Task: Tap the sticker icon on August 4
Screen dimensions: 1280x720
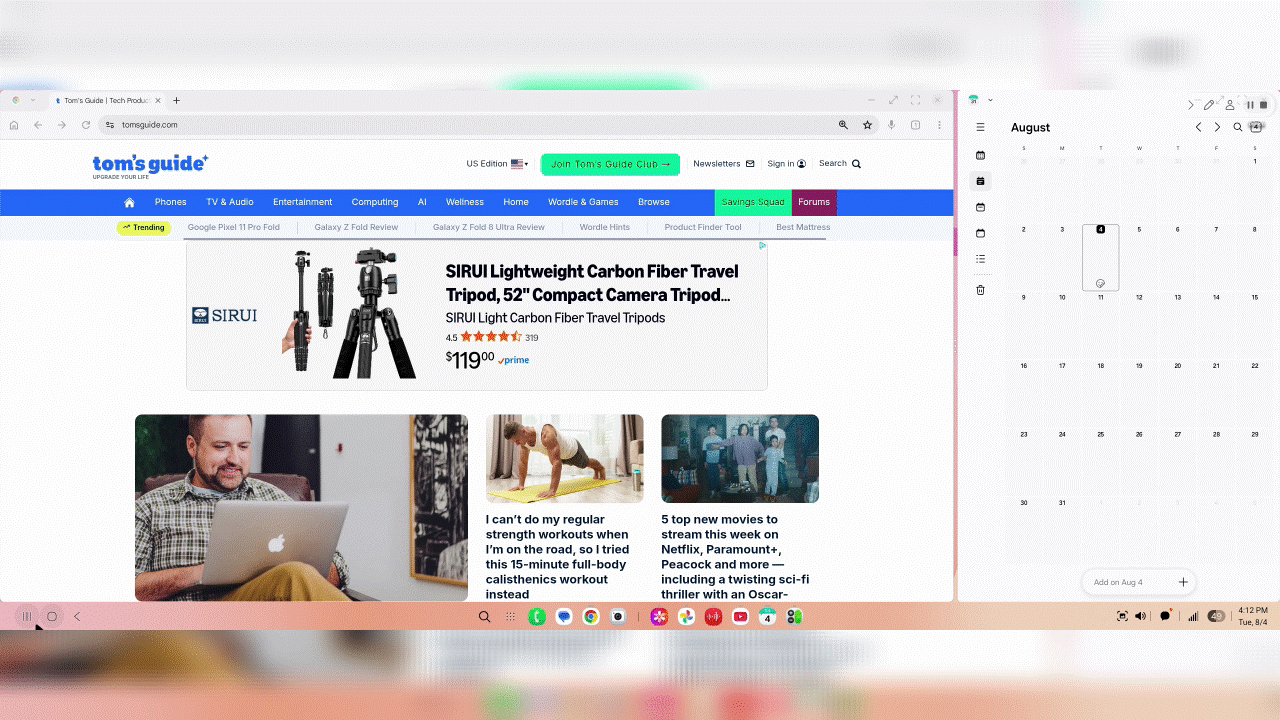Action: tap(1100, 283)
